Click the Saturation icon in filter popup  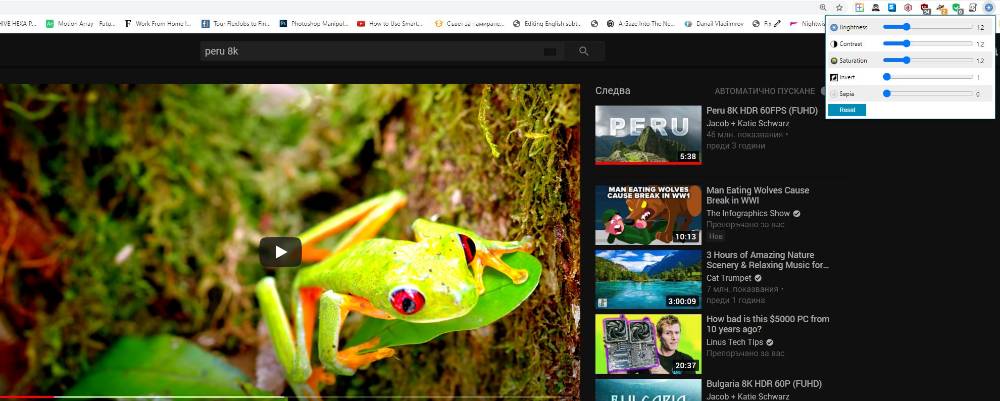coord(834,61)
